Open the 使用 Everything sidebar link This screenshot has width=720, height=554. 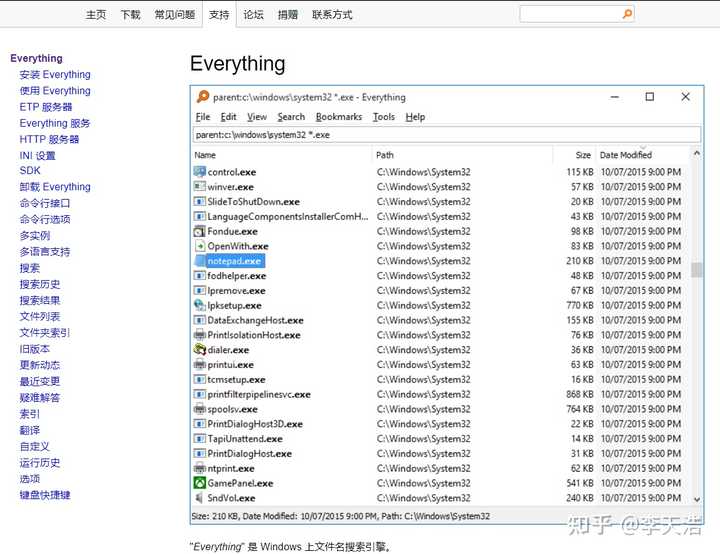point(55,90)
